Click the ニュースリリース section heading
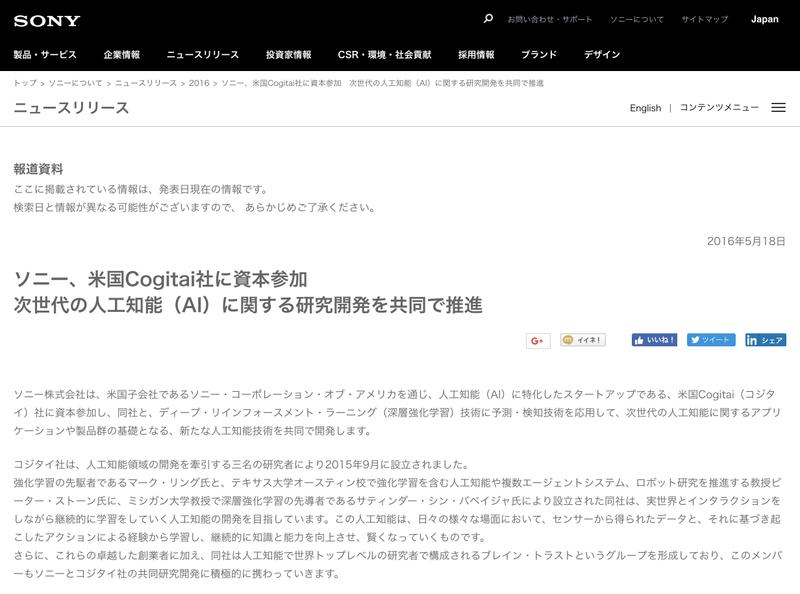This screenshot has height=594, width=800. 71,108
